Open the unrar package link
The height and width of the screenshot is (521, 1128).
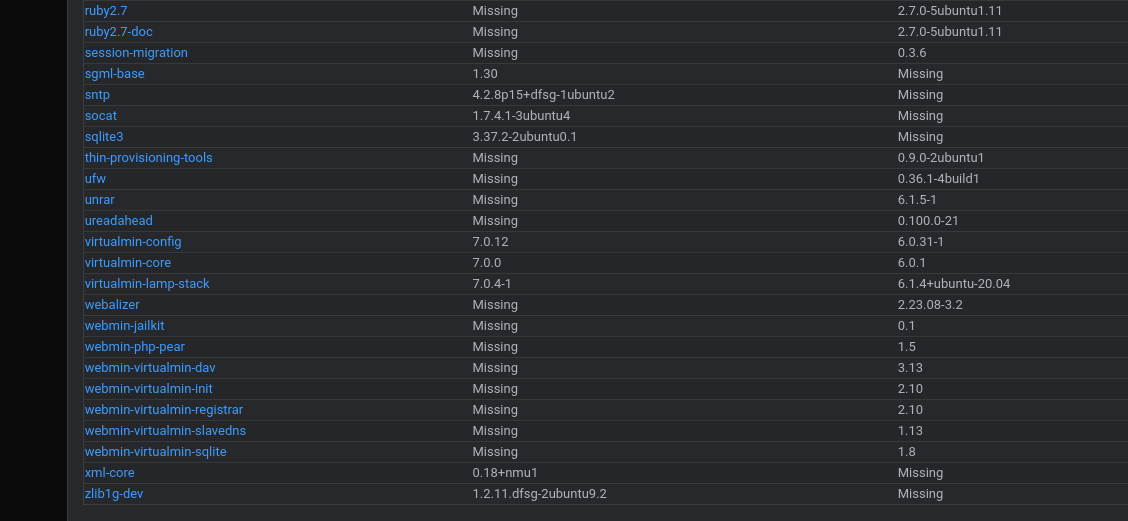coord(99,199)
